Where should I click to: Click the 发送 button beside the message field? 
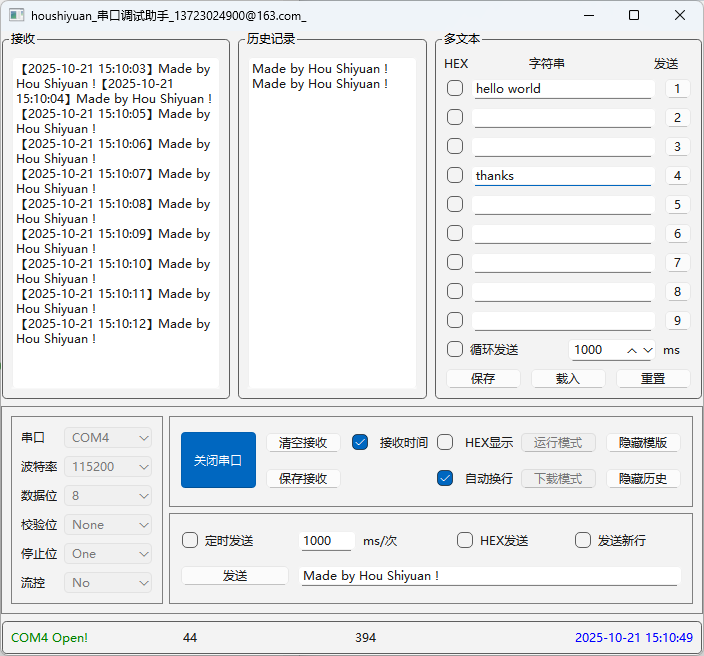click(235, 576)
